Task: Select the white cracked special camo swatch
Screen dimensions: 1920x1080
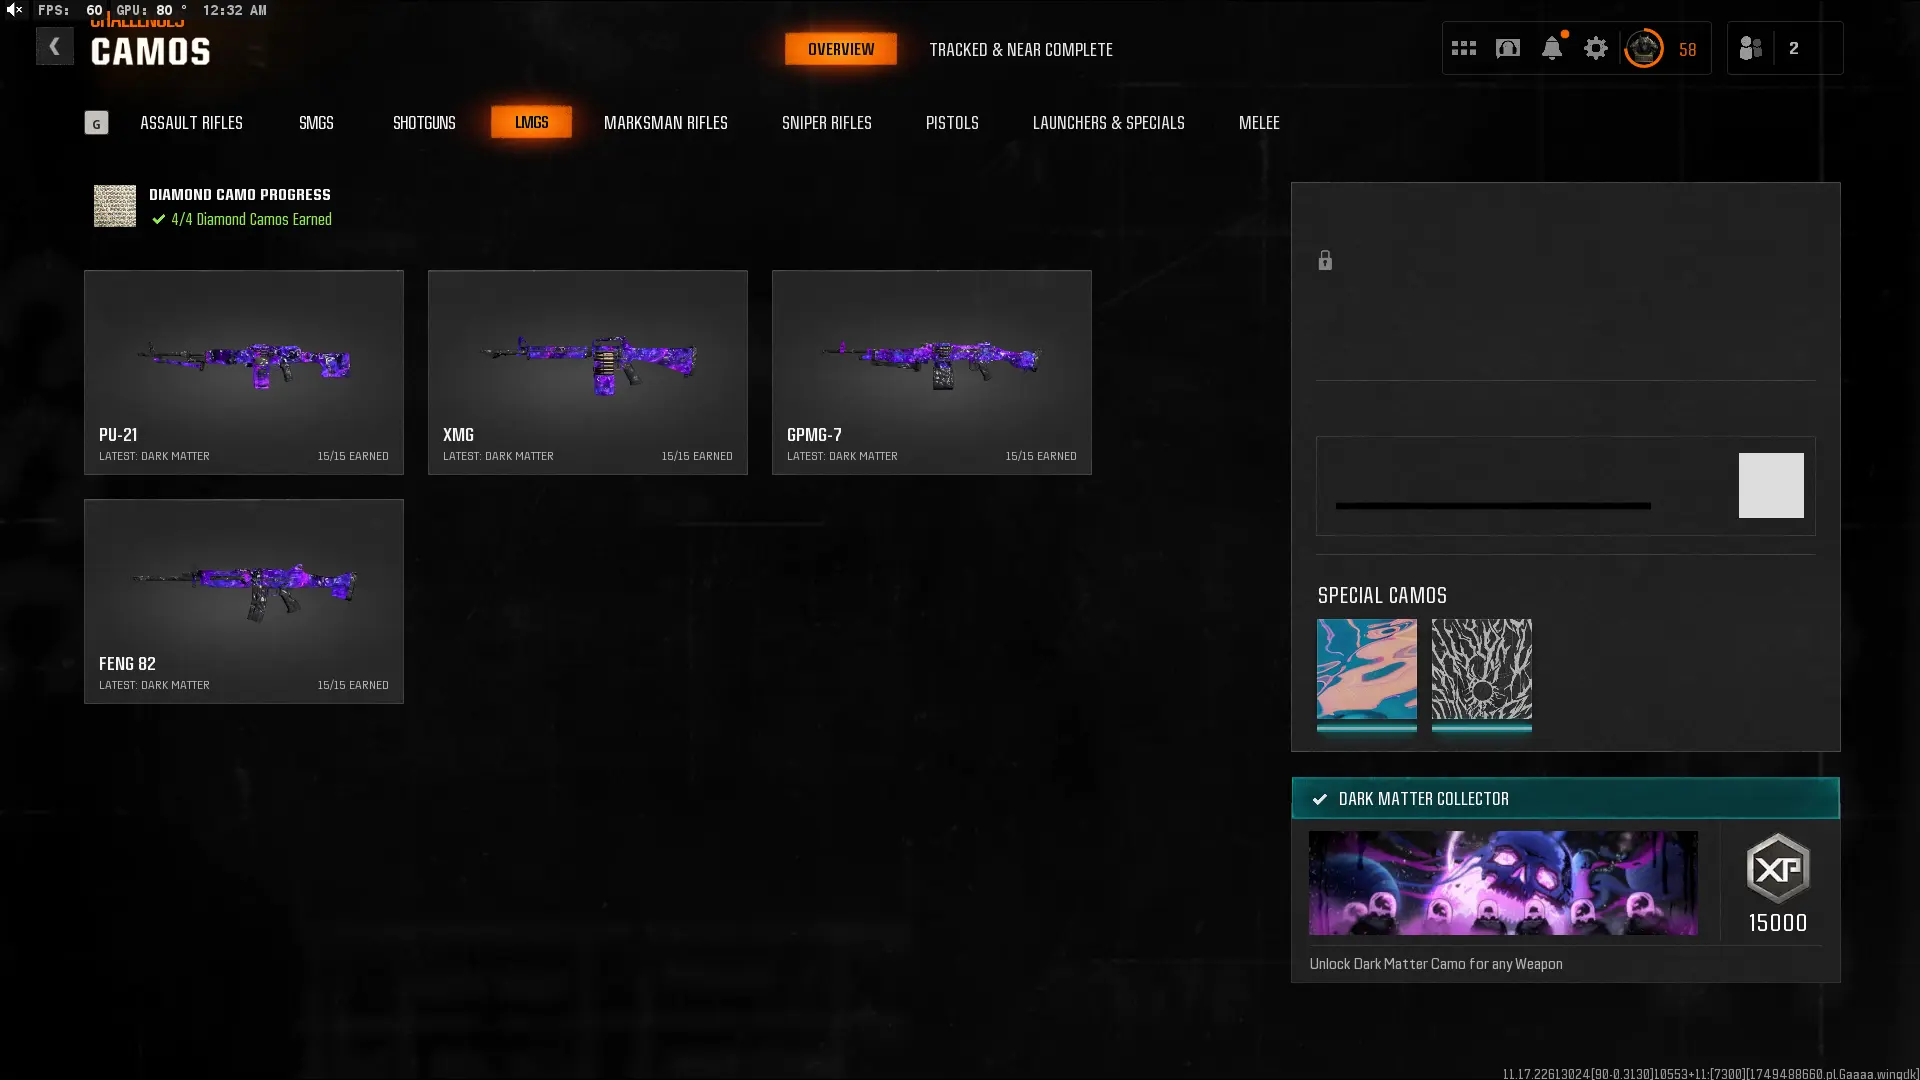Action: (x=1481, y=669)
